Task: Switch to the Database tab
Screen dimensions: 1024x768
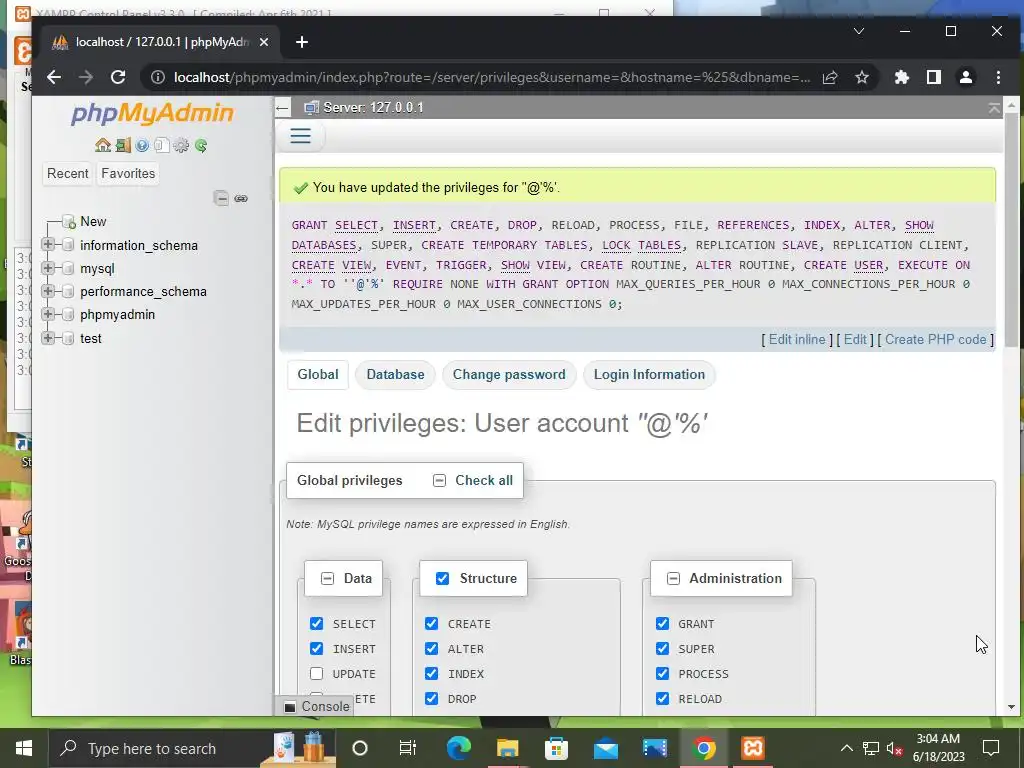Action: coord(395,375)
